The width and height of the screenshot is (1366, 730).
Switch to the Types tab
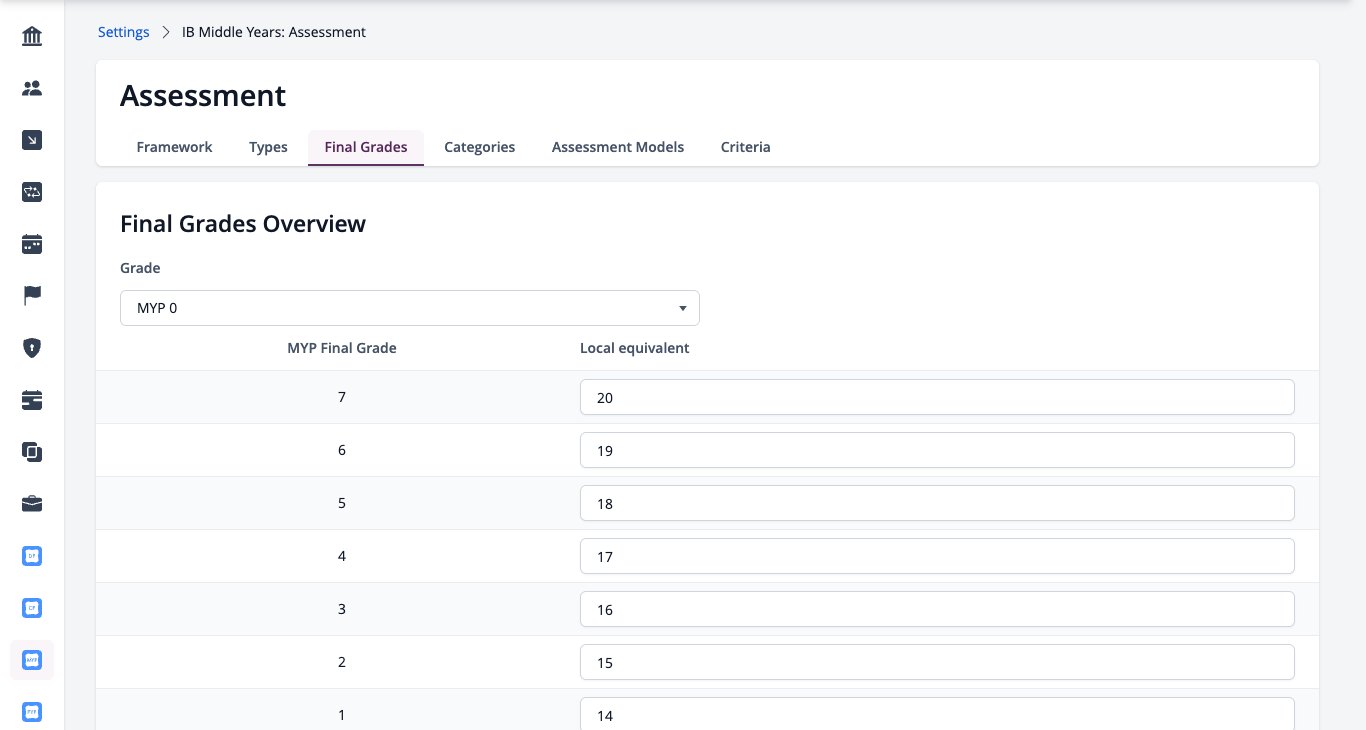point(268,147)
